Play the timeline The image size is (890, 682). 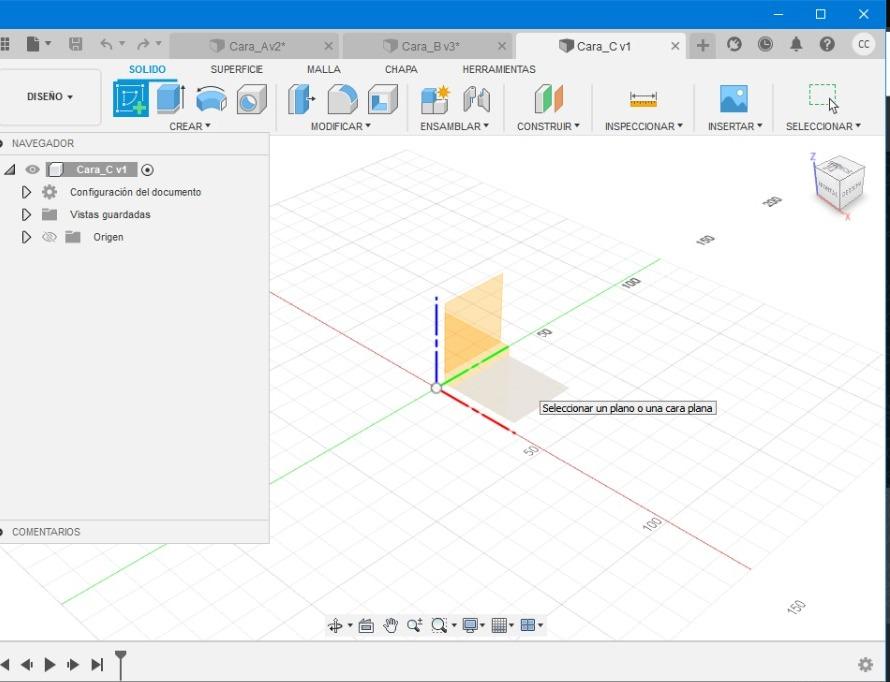coord(50,664)
